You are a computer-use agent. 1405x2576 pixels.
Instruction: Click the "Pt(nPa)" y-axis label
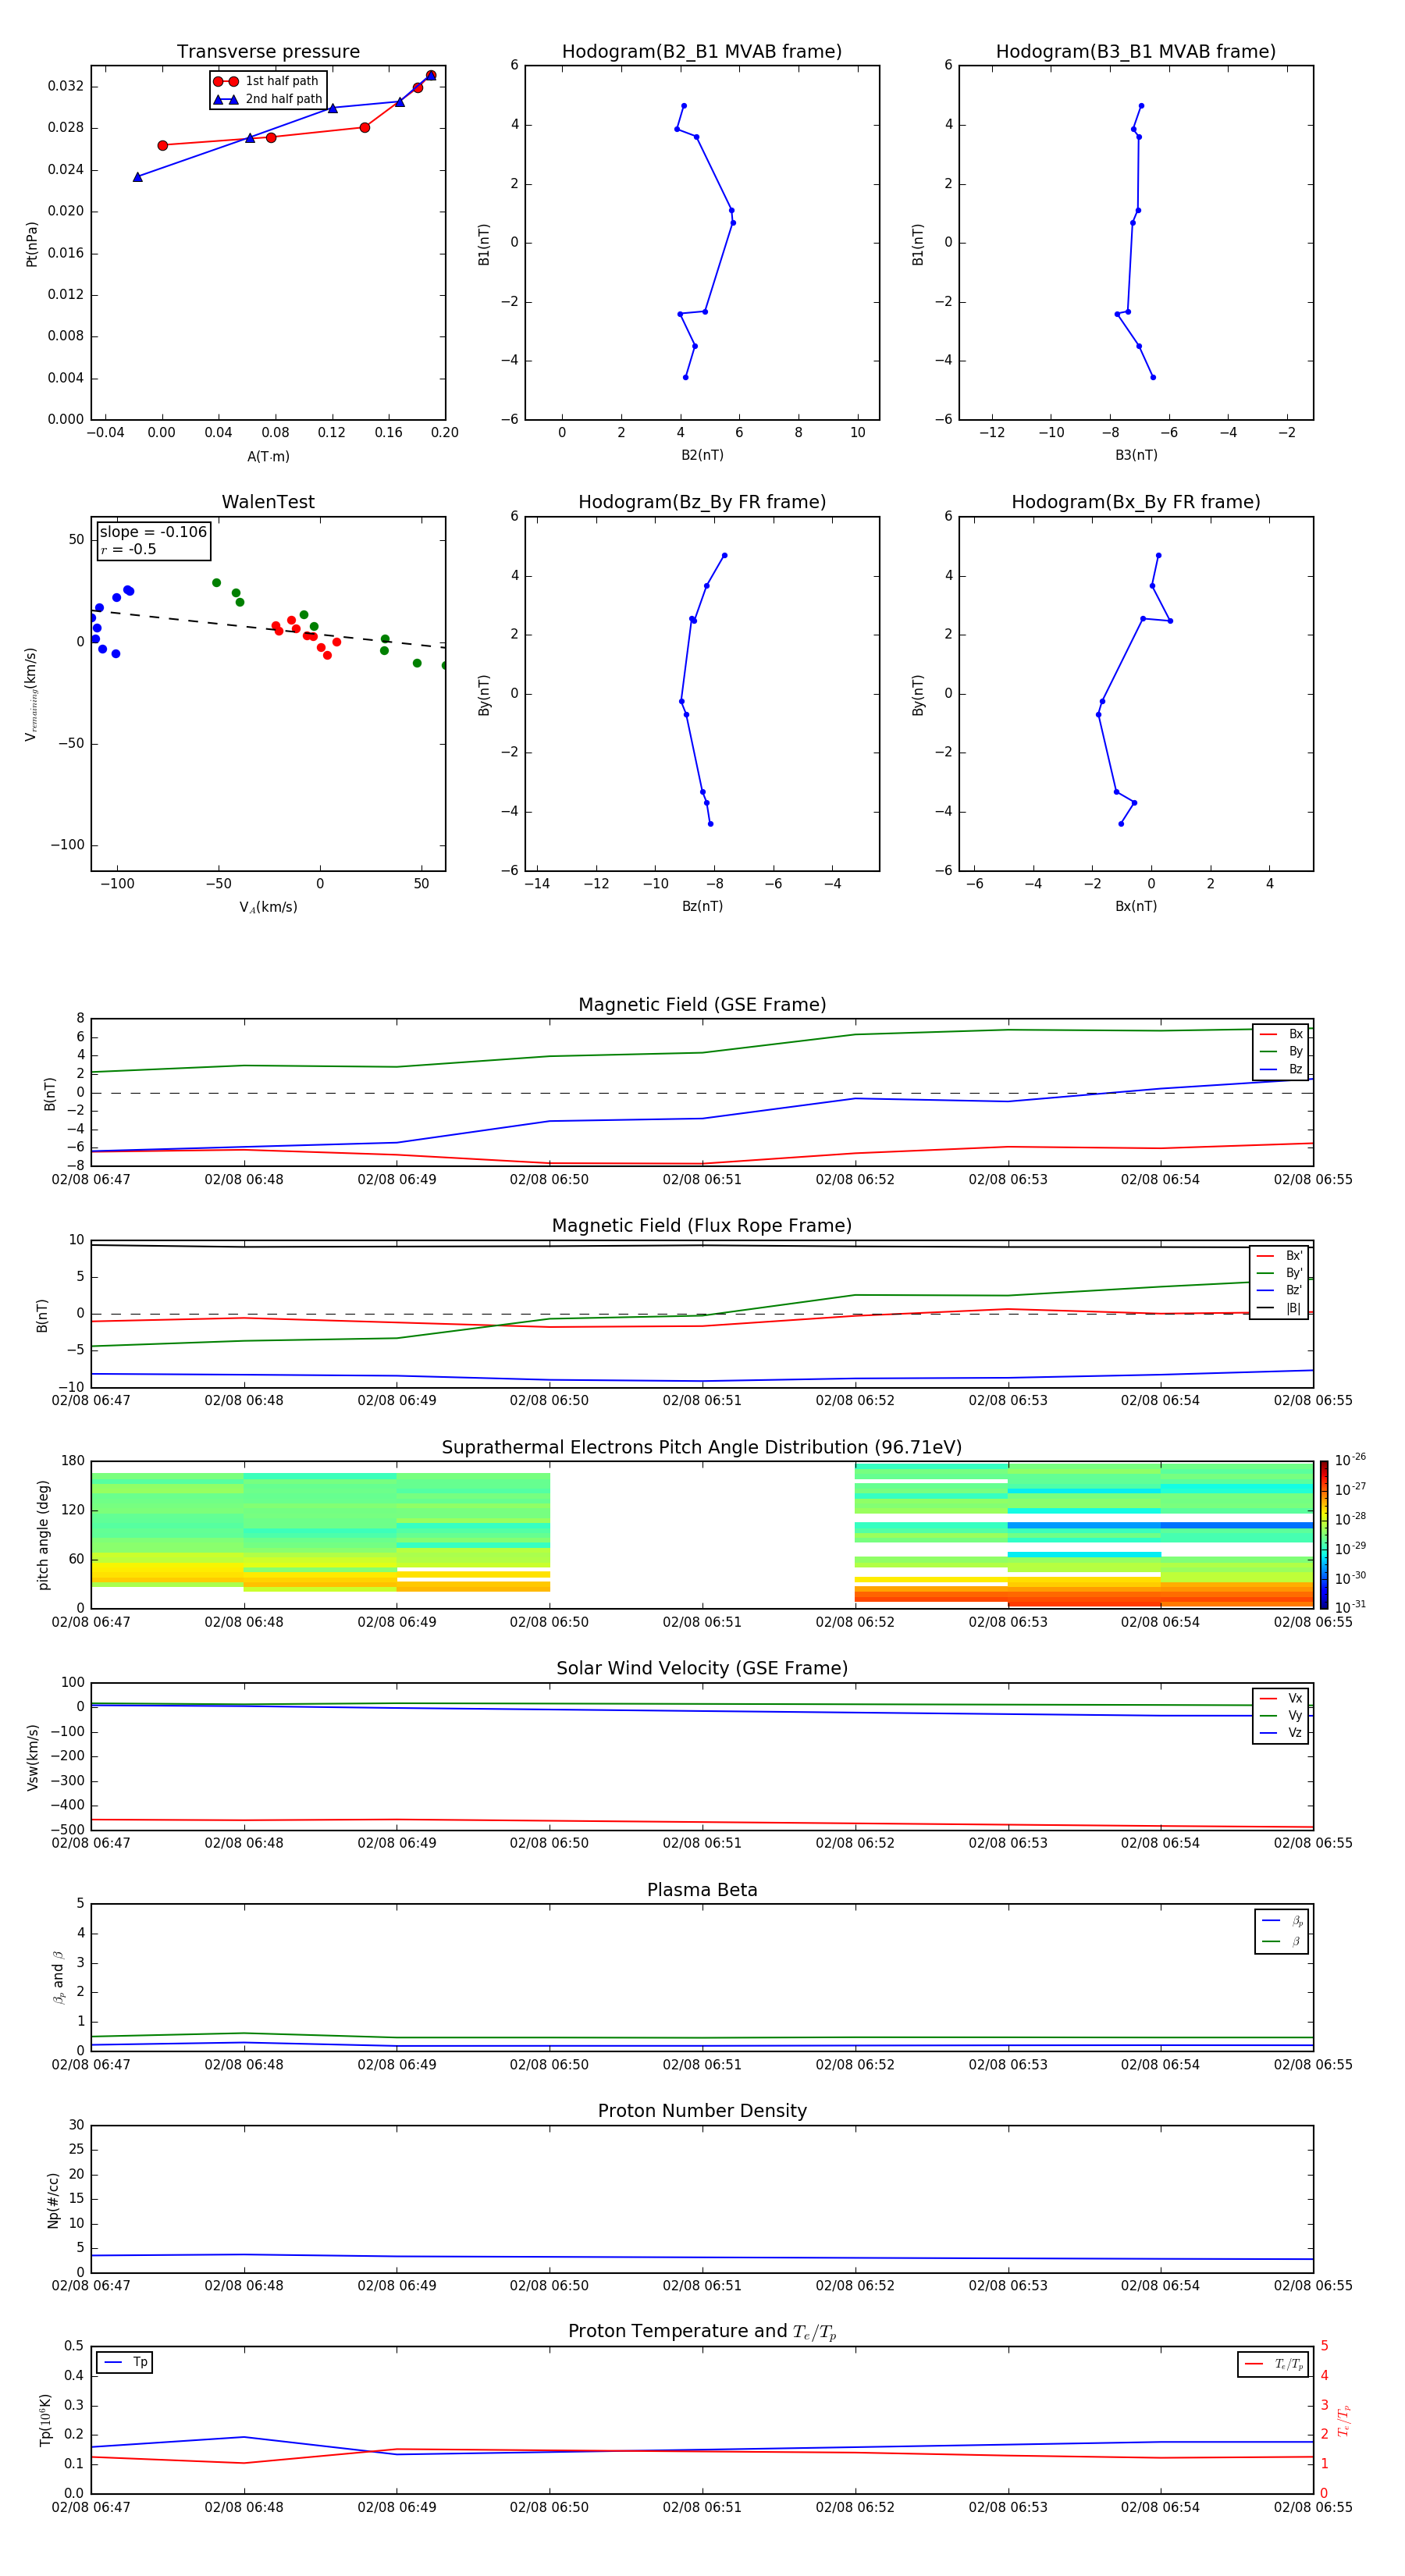pyautogui.click(x=32, y=243)
